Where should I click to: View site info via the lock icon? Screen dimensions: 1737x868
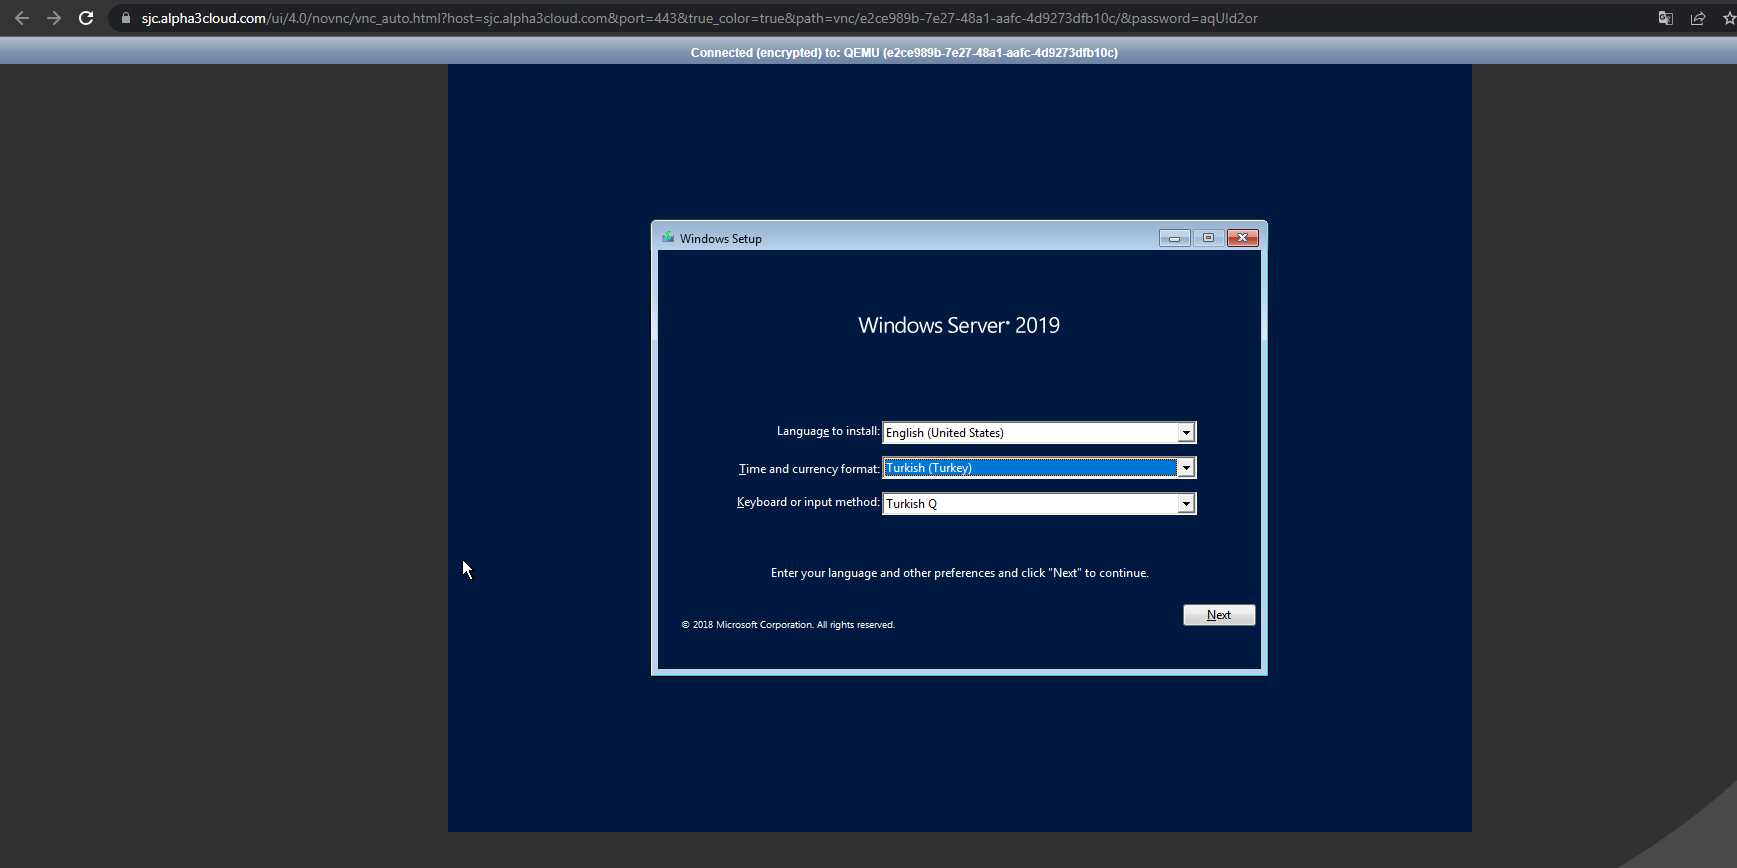coord(126,18)
